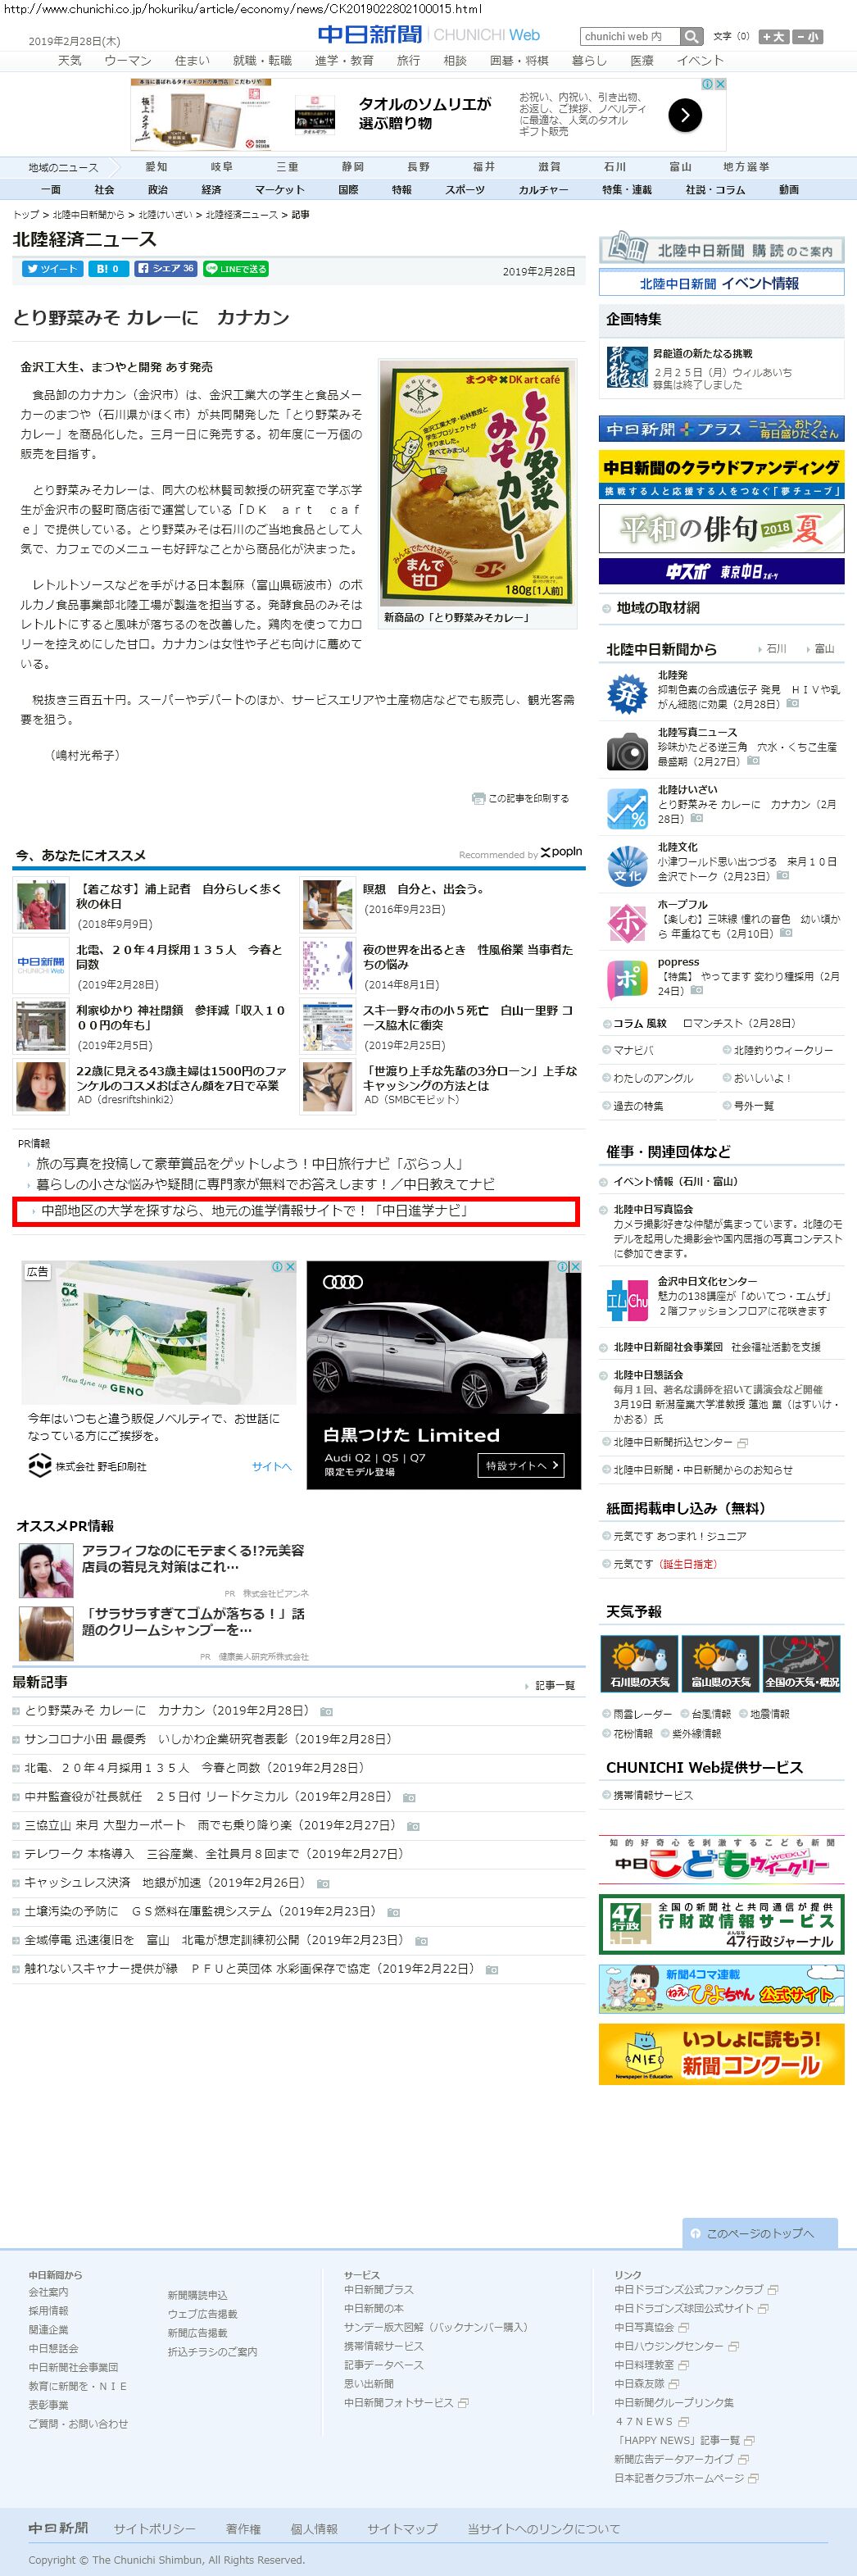Click the printer icon to print article
Image resolution: width=857 pixels, height=2576 pixels.
click(x=478, y=798)
